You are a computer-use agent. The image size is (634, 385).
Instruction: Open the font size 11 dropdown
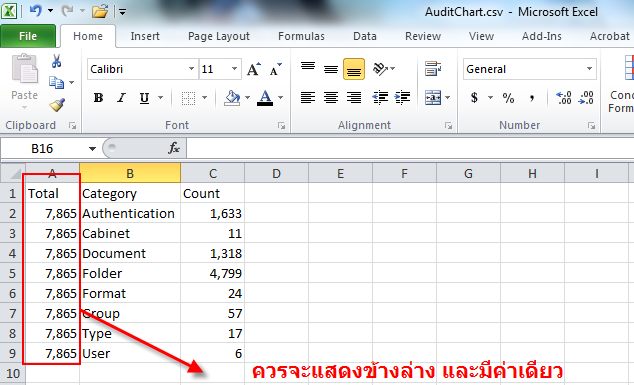(234, 69)
